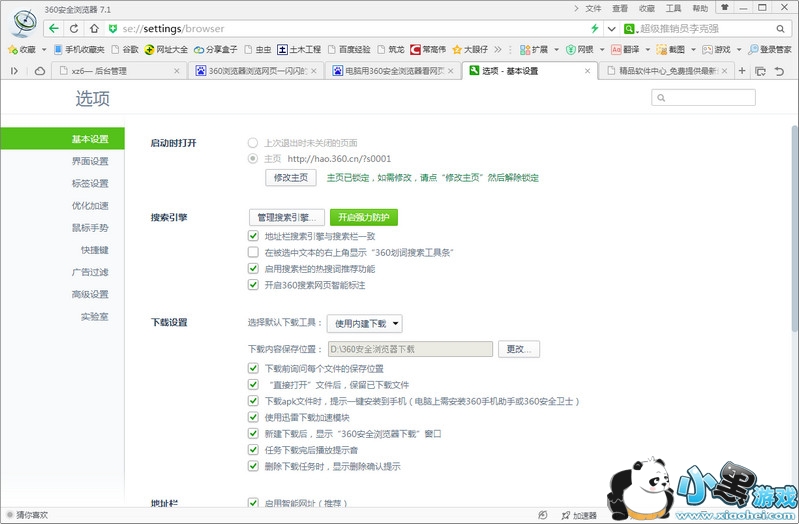The image size is (799, 524).
Task: Open dropdown arrow next to 截图
Action: [x=693, y=49]
